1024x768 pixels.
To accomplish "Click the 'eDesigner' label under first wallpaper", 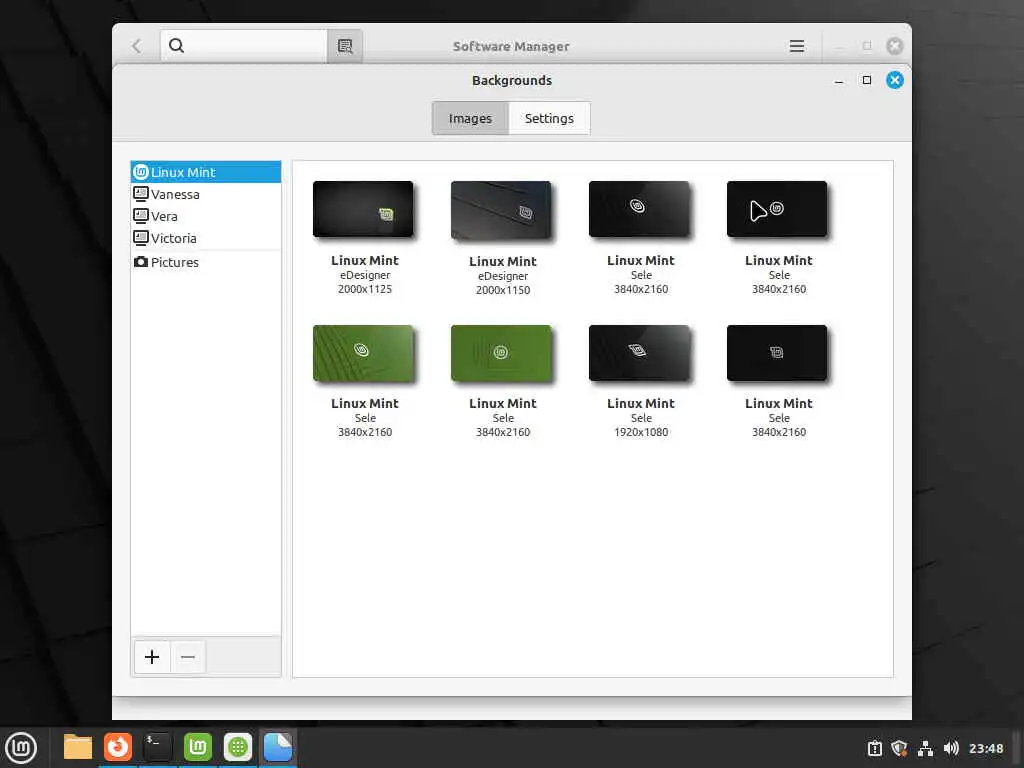I will [x=364, y=275].
